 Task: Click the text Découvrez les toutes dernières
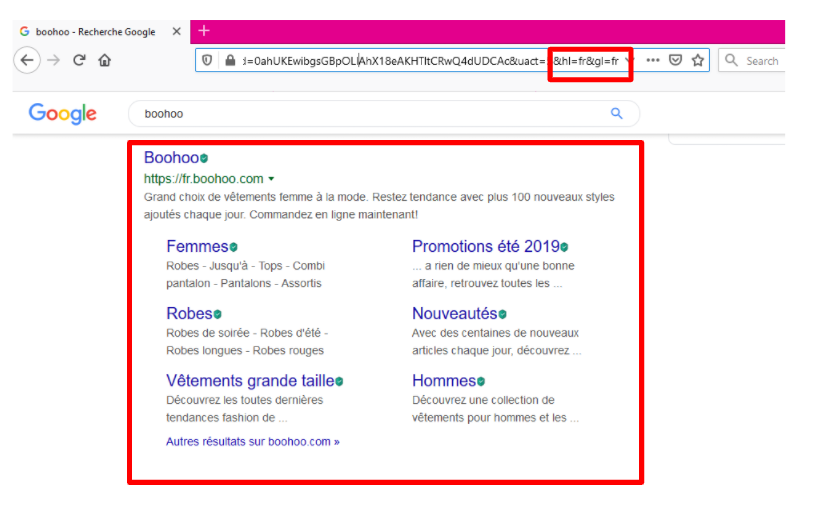(245, 400)
